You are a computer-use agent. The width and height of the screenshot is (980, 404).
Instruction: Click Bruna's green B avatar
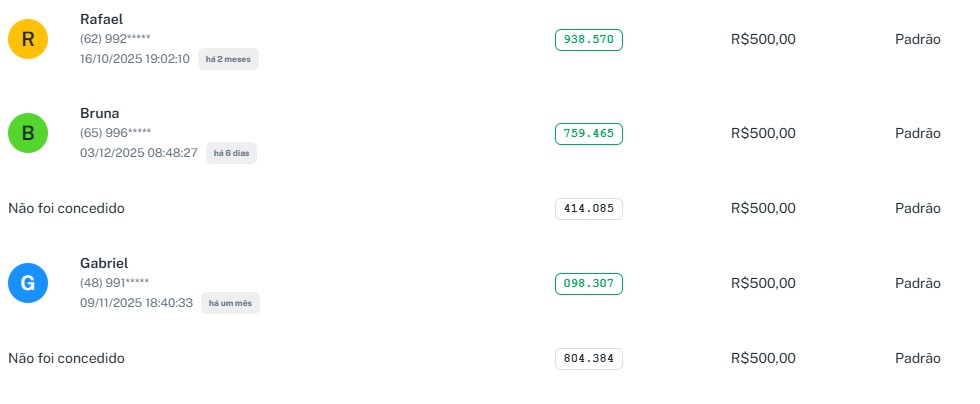click(28, 133)
